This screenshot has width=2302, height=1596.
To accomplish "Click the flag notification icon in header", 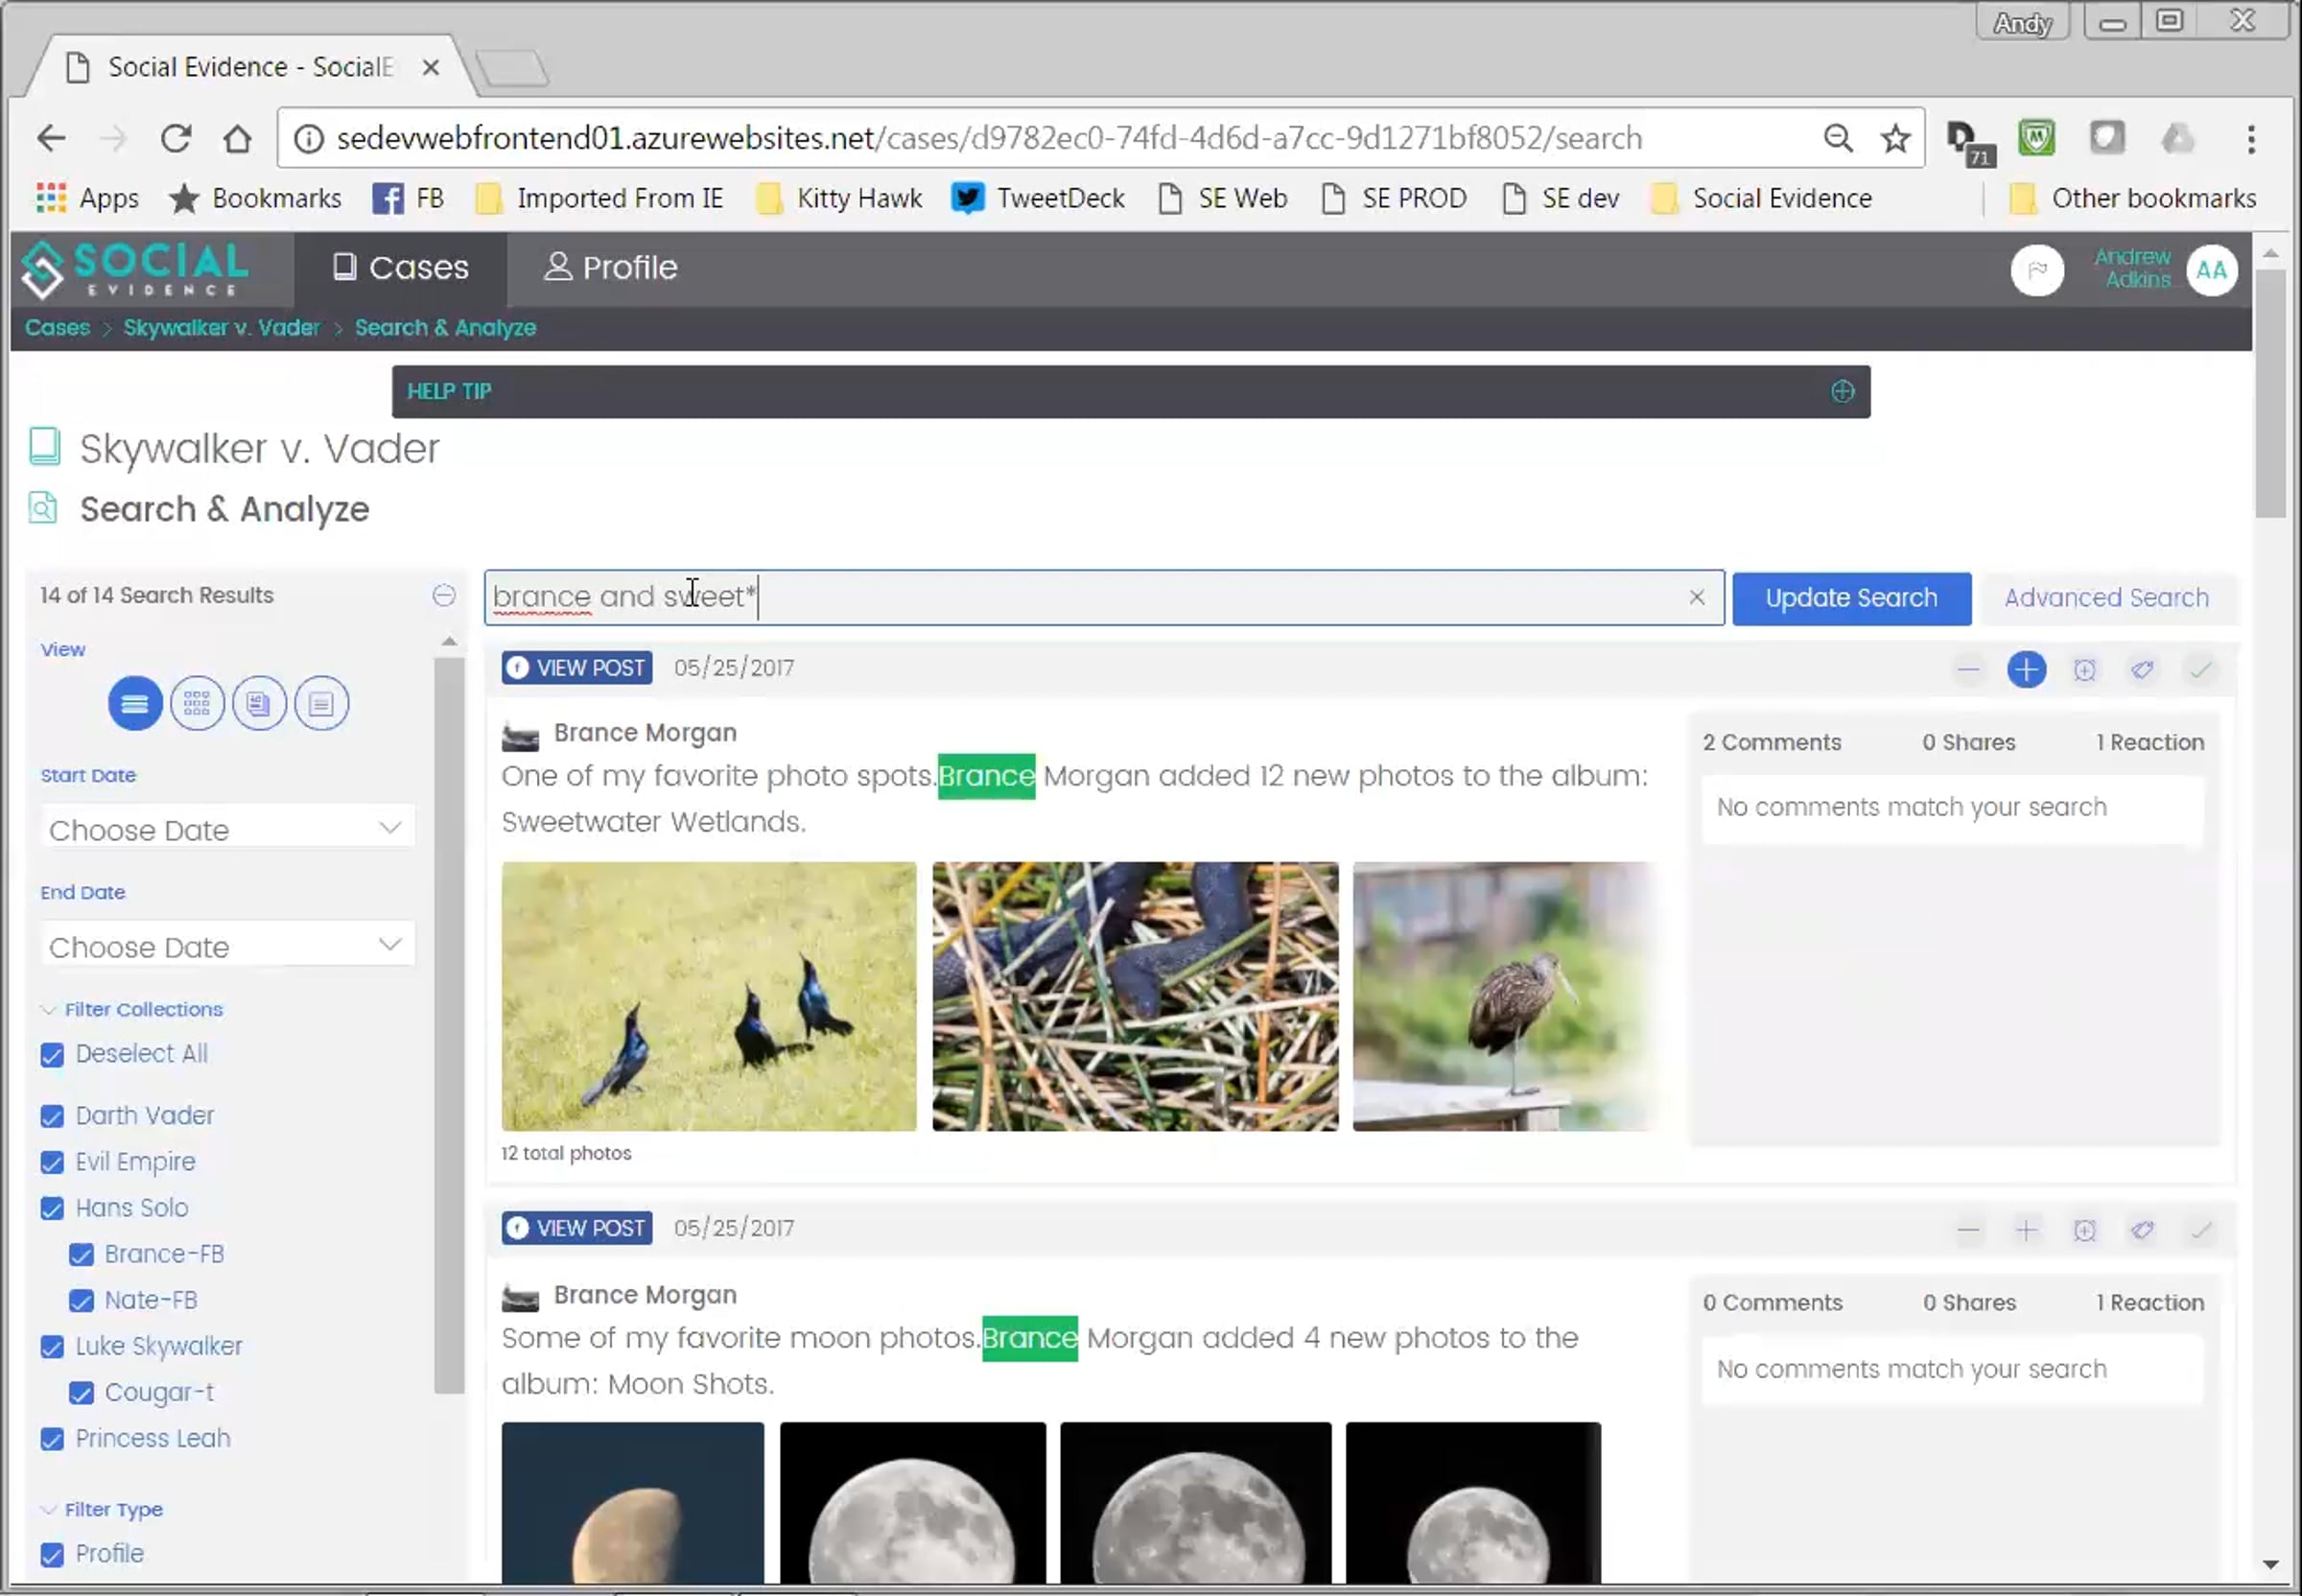I will pyautogui.click(x=2037, y=270).
